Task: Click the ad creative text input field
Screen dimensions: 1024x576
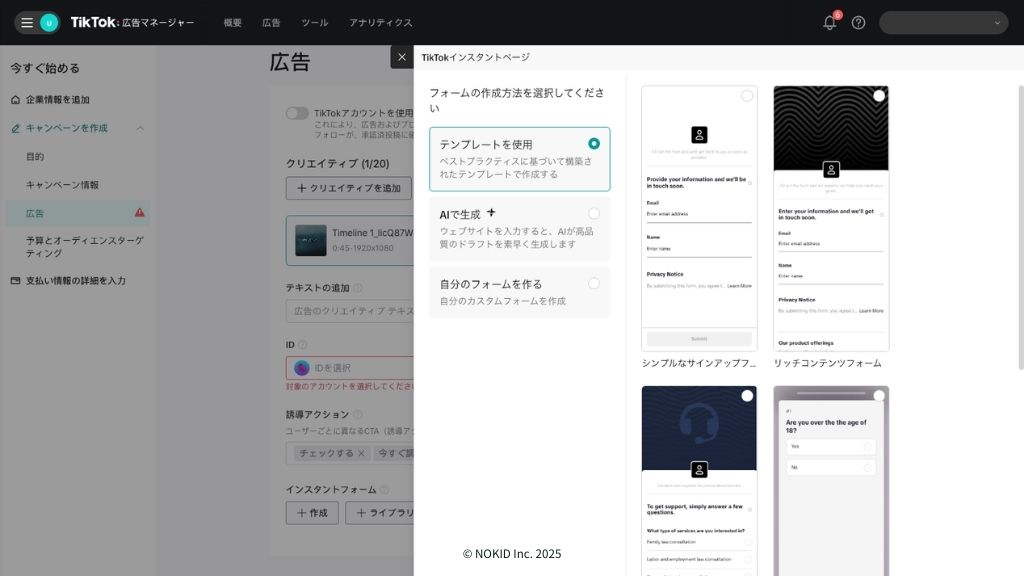Action: pyautogui.click(x=350, y=312)
